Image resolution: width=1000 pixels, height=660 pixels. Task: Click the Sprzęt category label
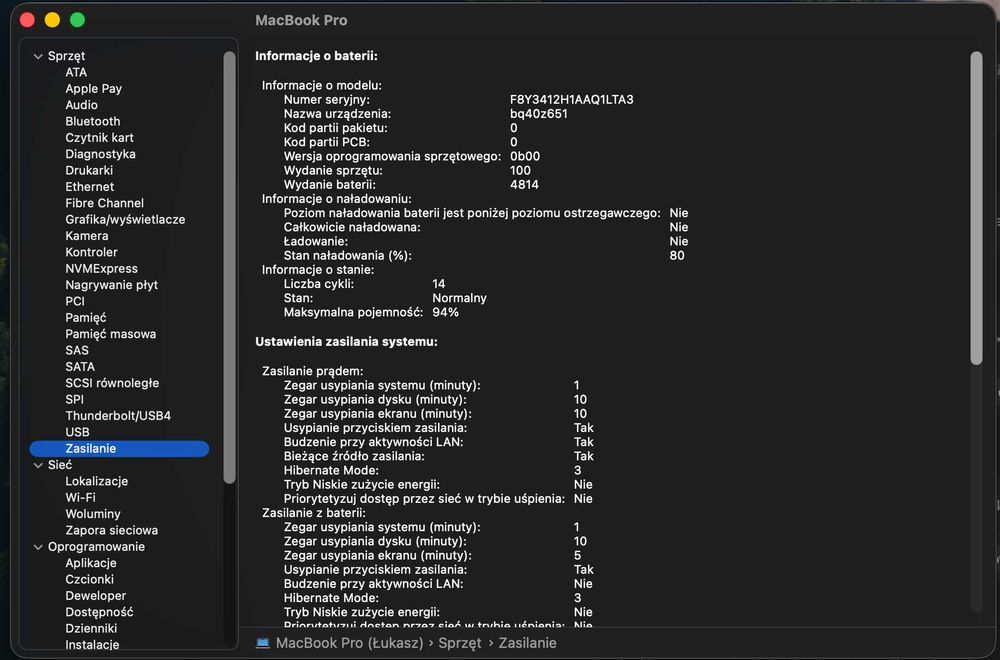[x=66, y=56]
